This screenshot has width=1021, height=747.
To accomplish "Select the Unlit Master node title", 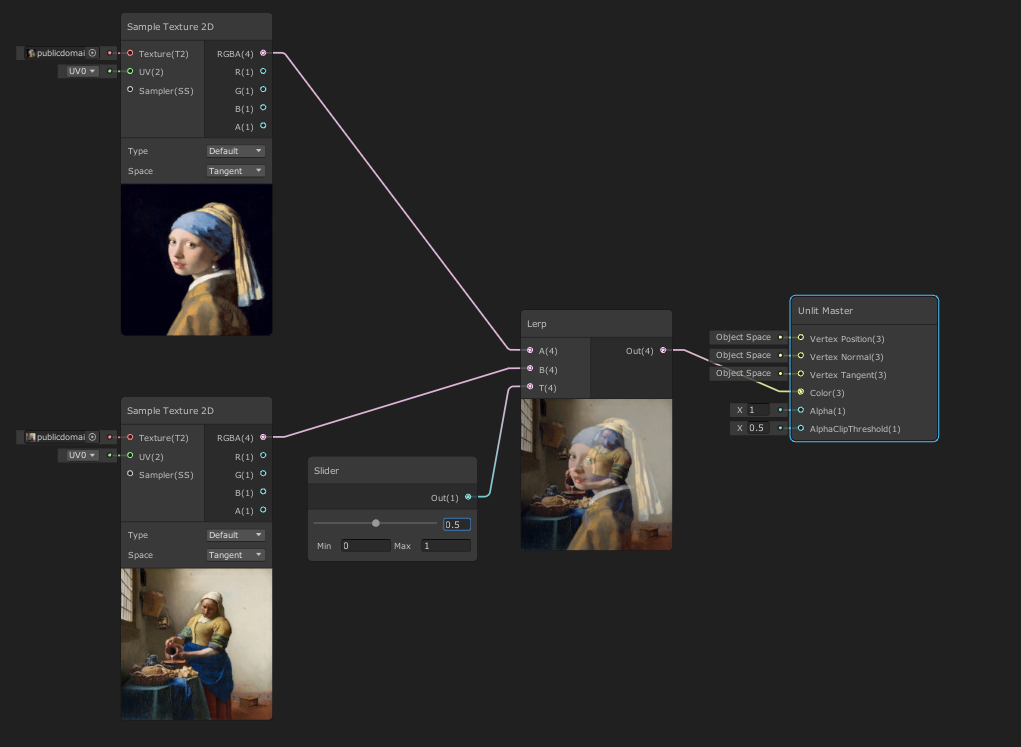I will [864, 311].
